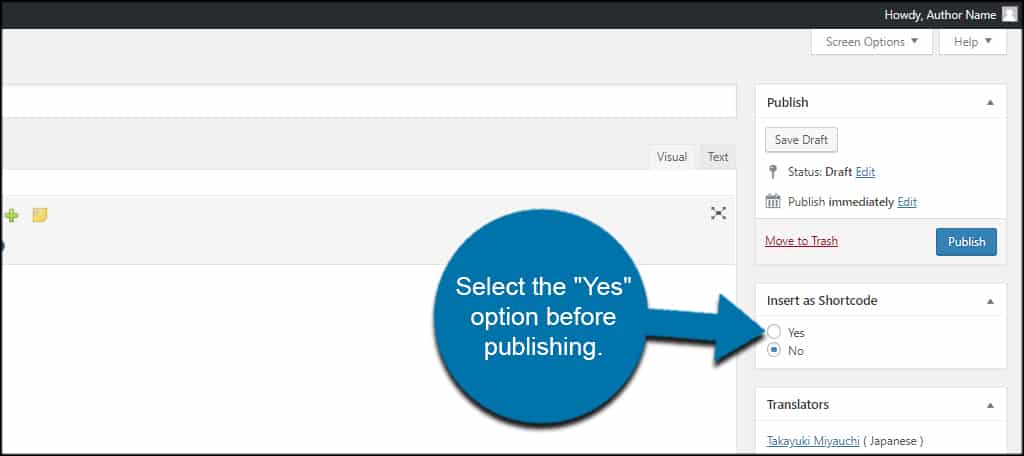Viewport: 1024px width, 456px height.
Task: Open the Screen Options dropdown
Action: (871, 42)
